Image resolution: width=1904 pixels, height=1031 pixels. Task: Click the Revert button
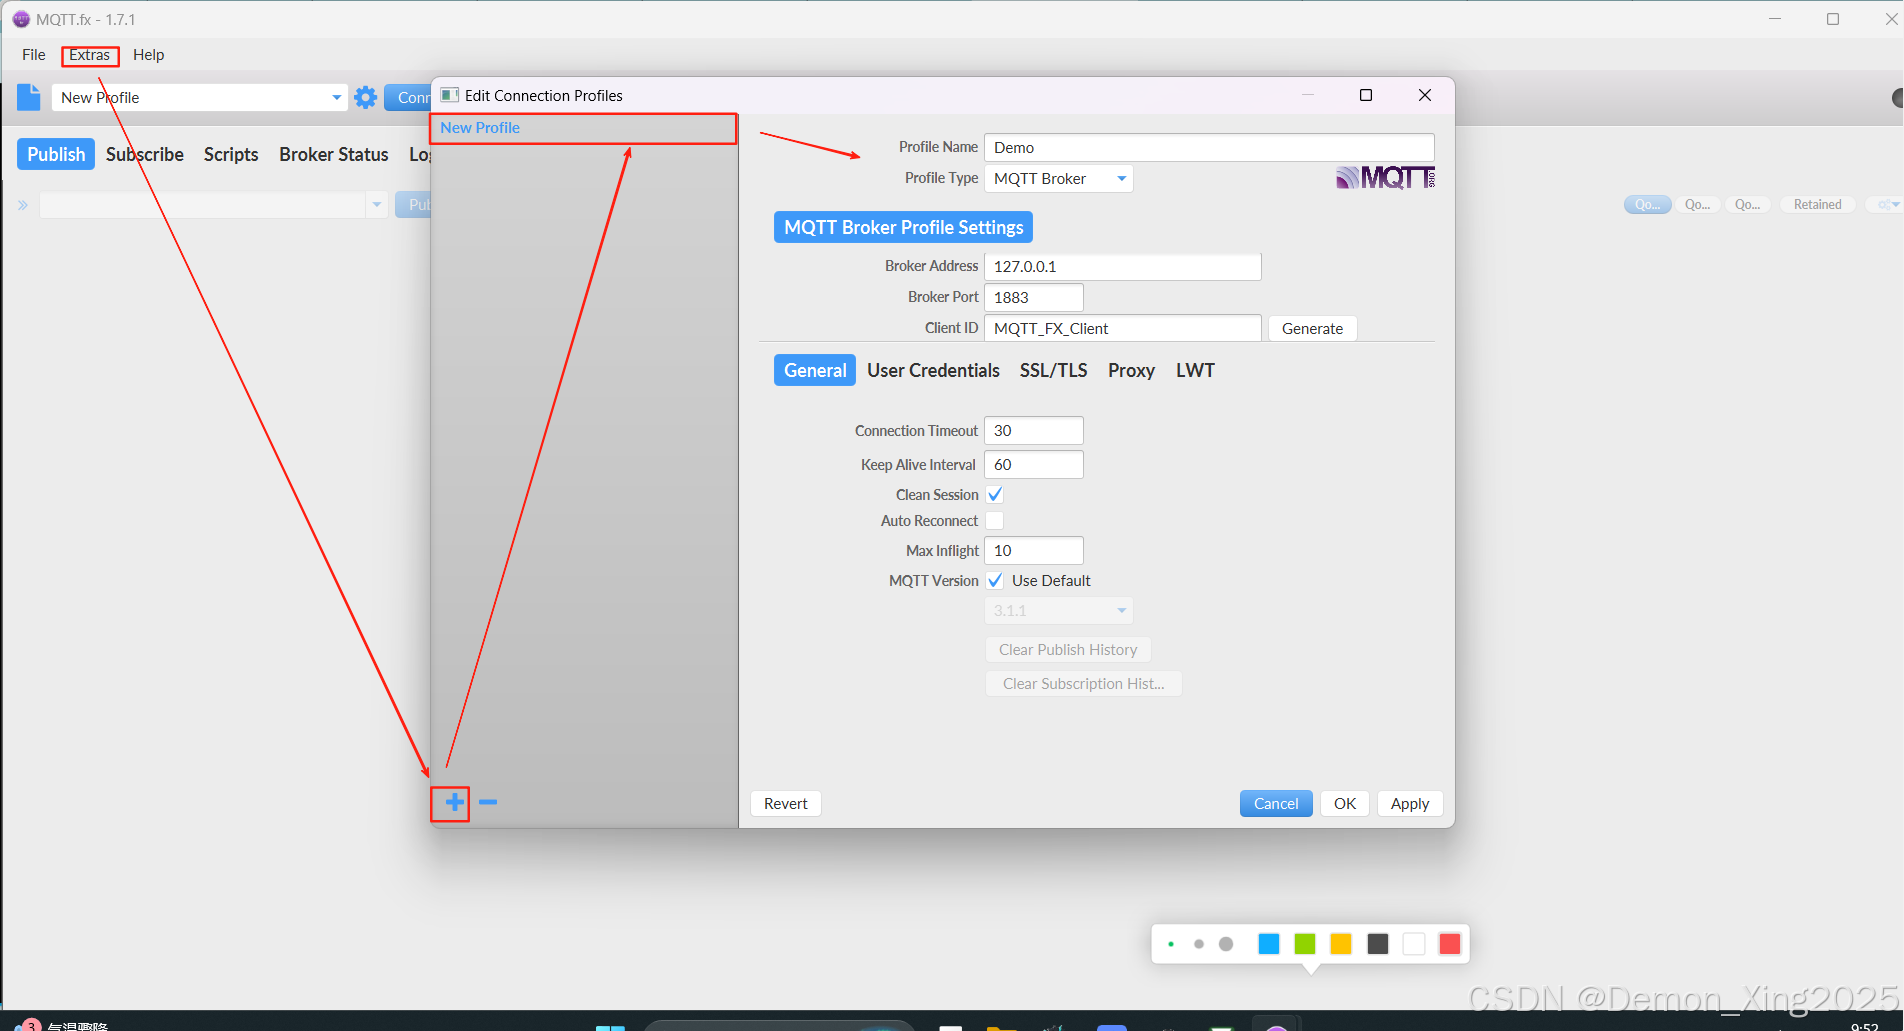point(786,804)
